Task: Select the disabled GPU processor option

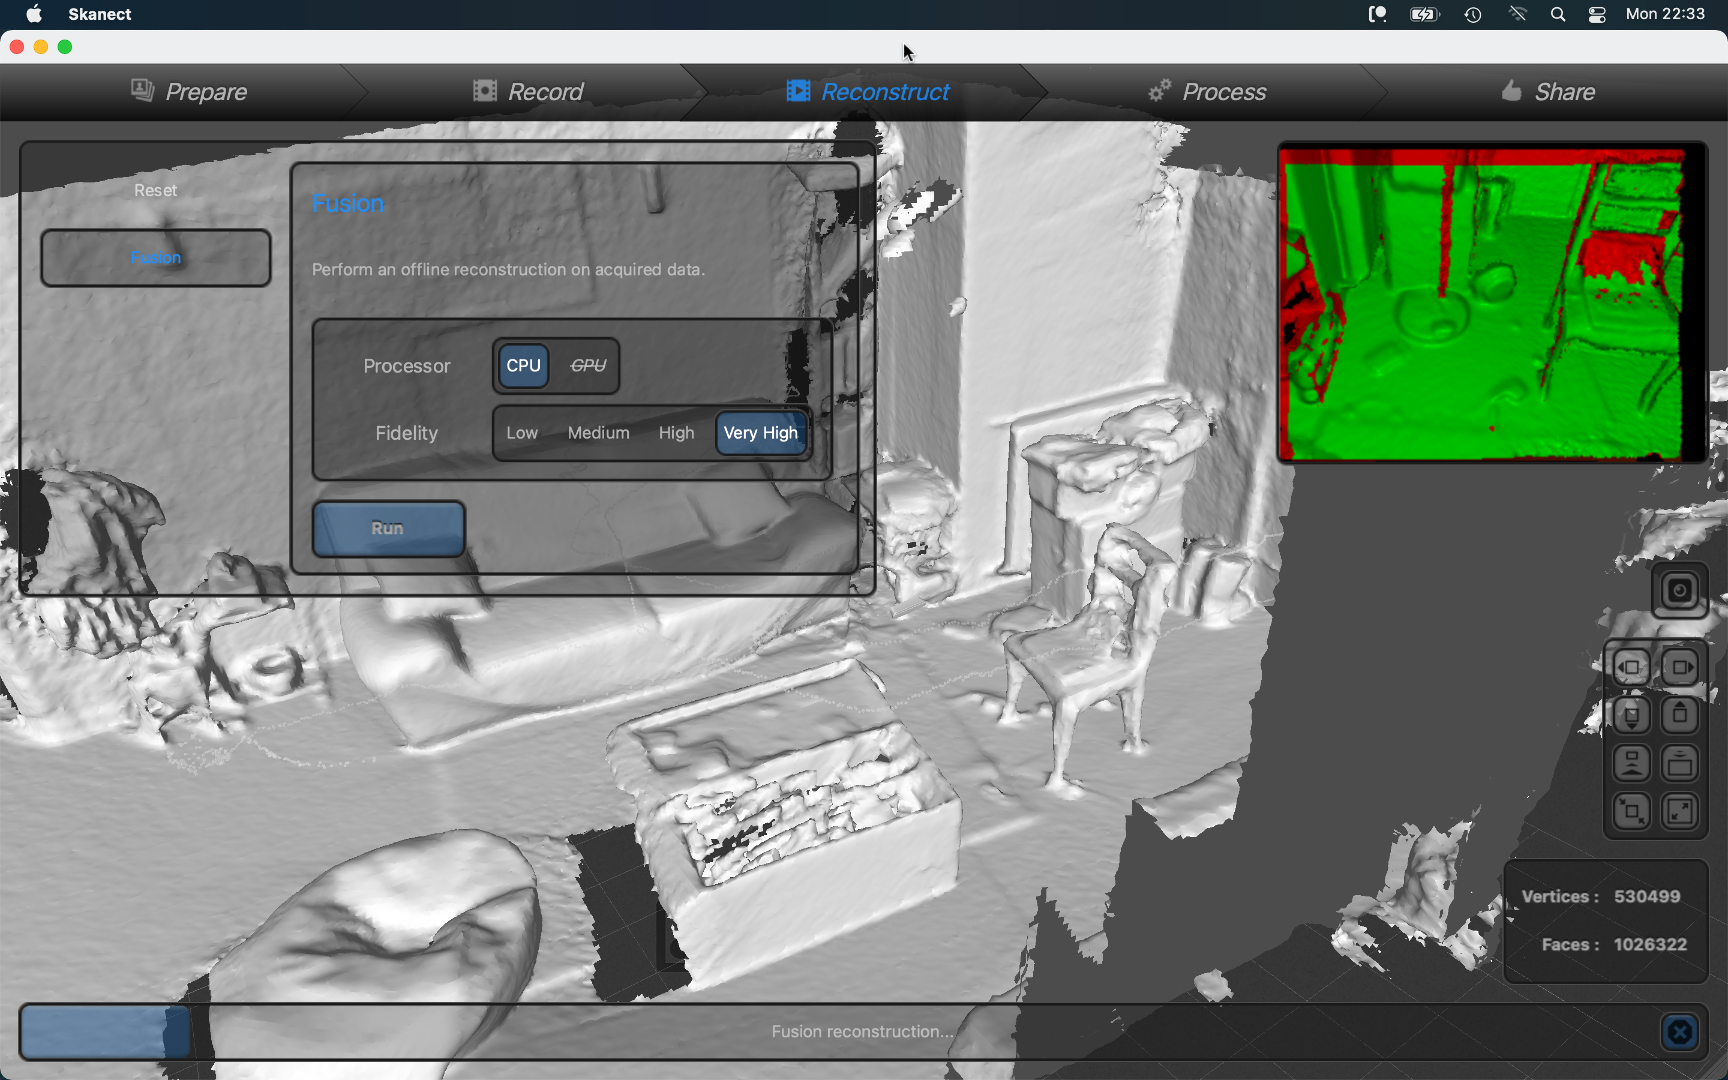Action: 588,366
